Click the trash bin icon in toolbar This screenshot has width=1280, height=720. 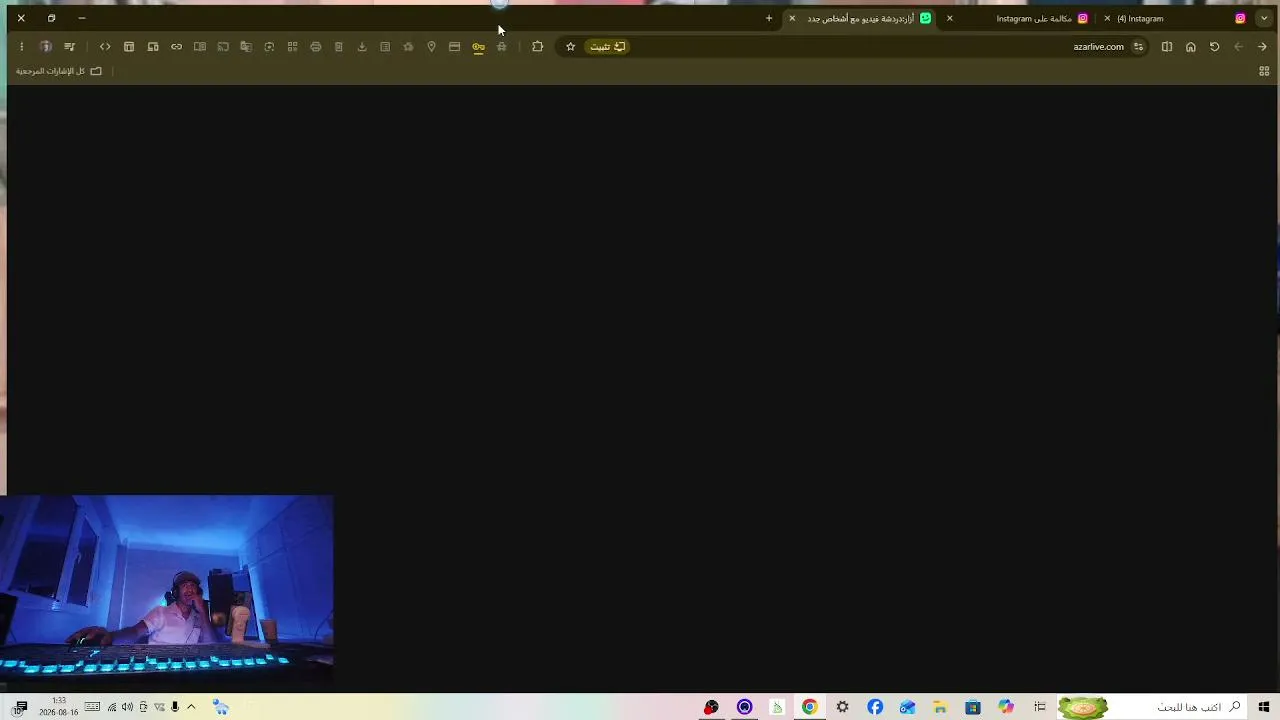[x=339, y=47]
